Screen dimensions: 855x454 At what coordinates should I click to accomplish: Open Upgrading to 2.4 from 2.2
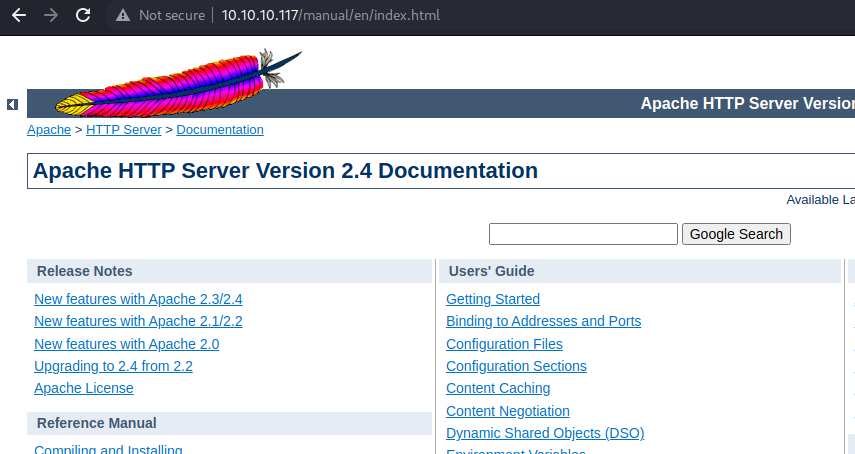(113, 366)
